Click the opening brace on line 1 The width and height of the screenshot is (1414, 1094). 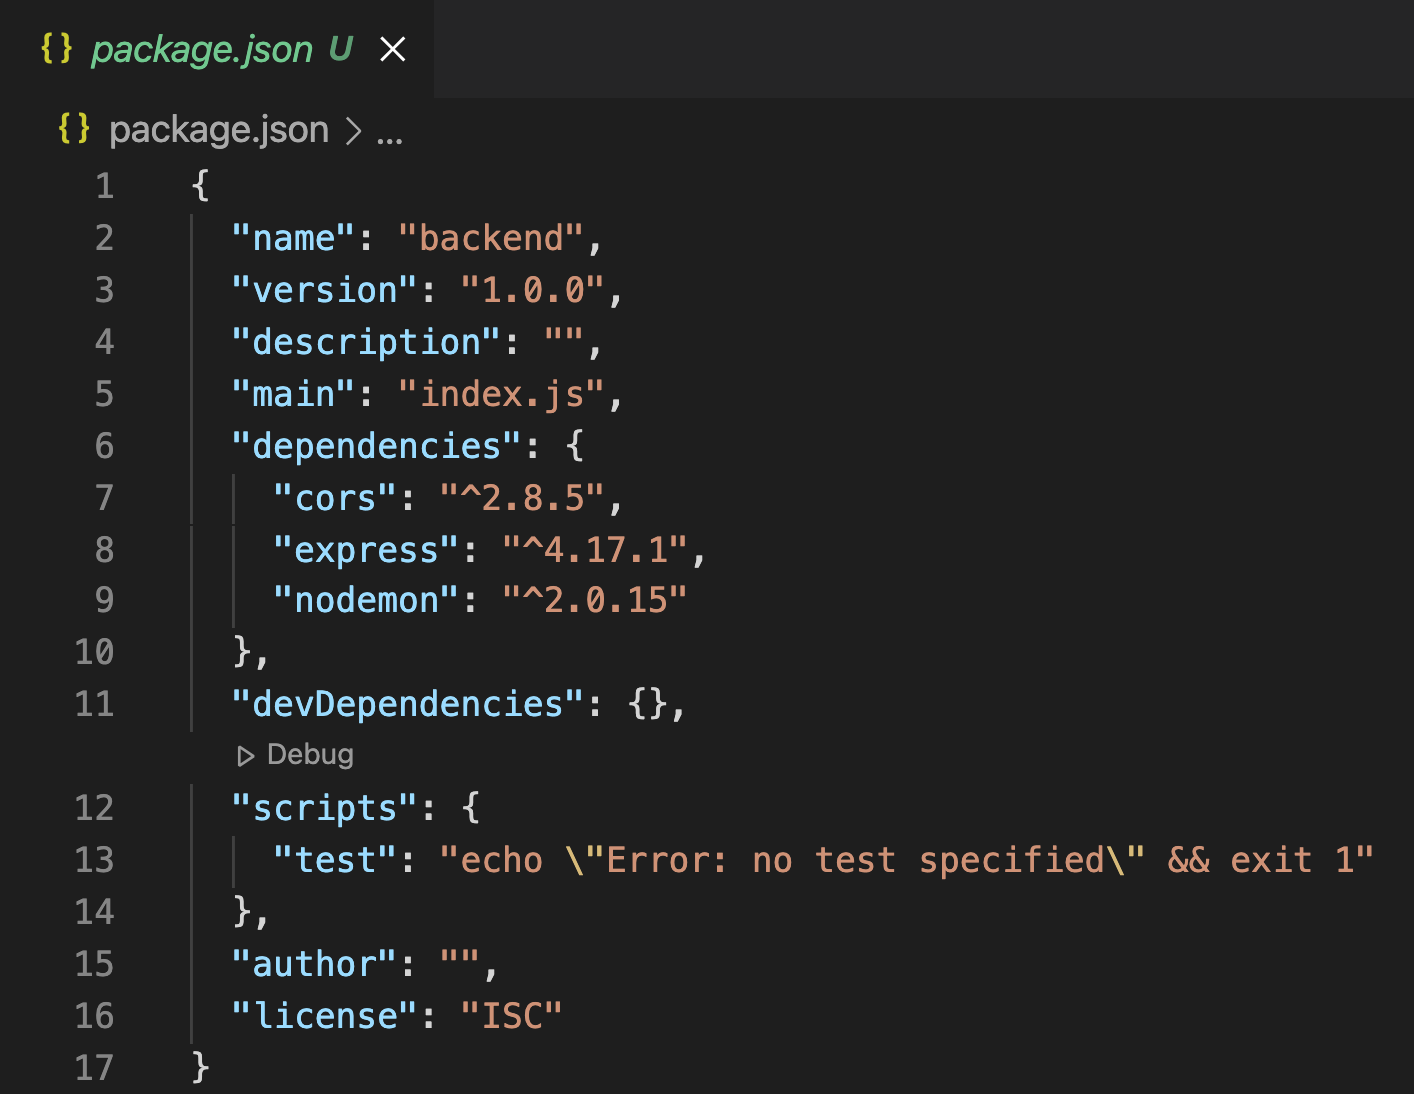click(x=200, y=186)
